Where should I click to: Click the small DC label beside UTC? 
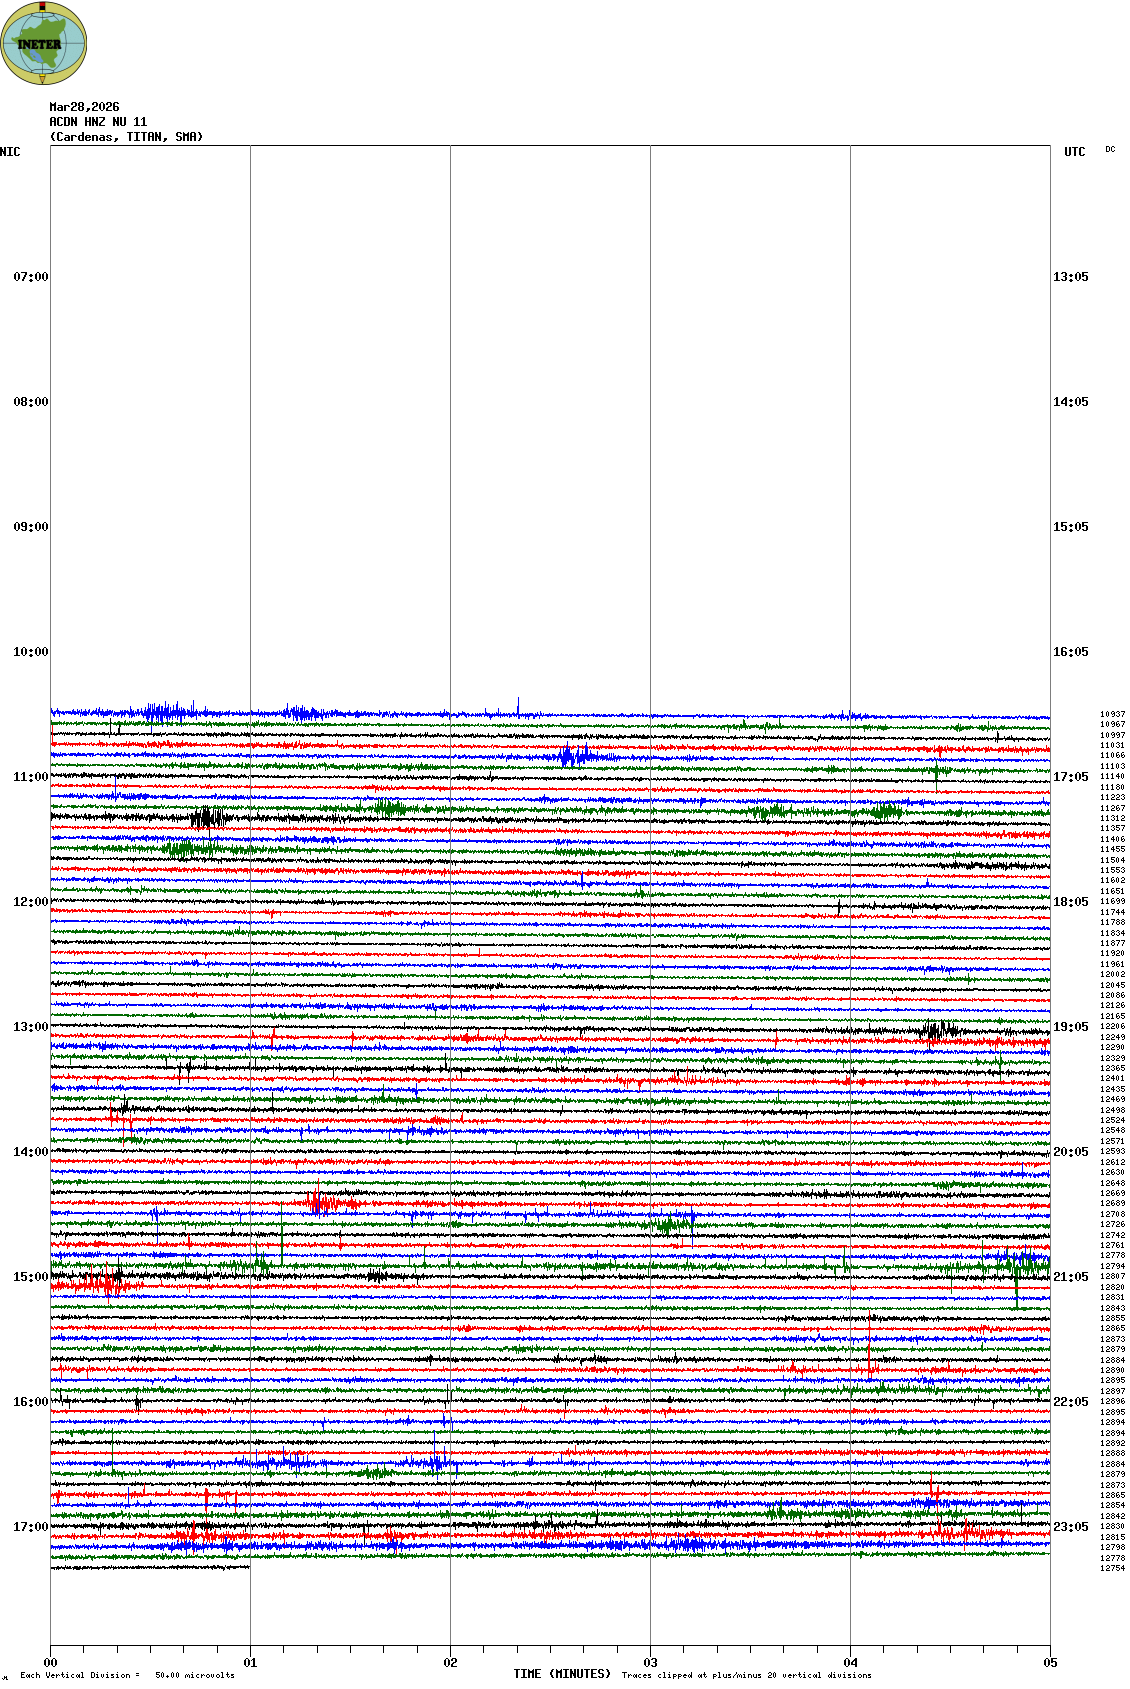pos(1110,150)
